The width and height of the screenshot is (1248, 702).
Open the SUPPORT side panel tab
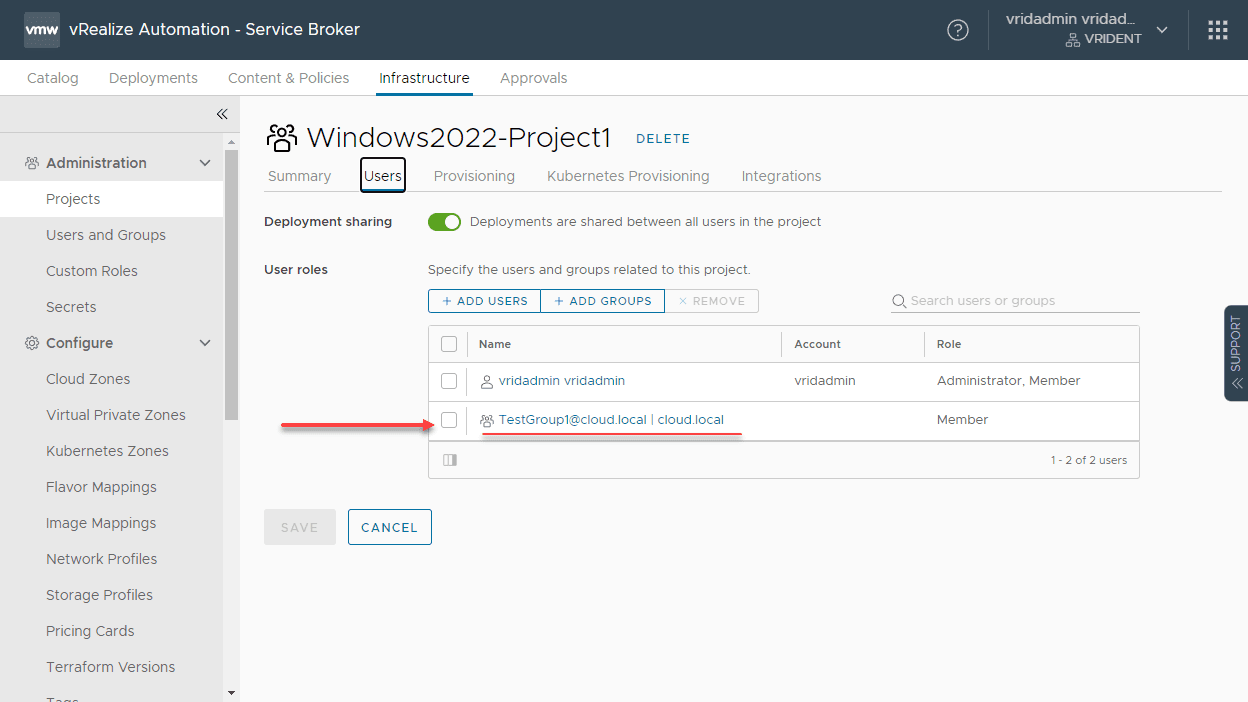click(x=1236, y=353)
